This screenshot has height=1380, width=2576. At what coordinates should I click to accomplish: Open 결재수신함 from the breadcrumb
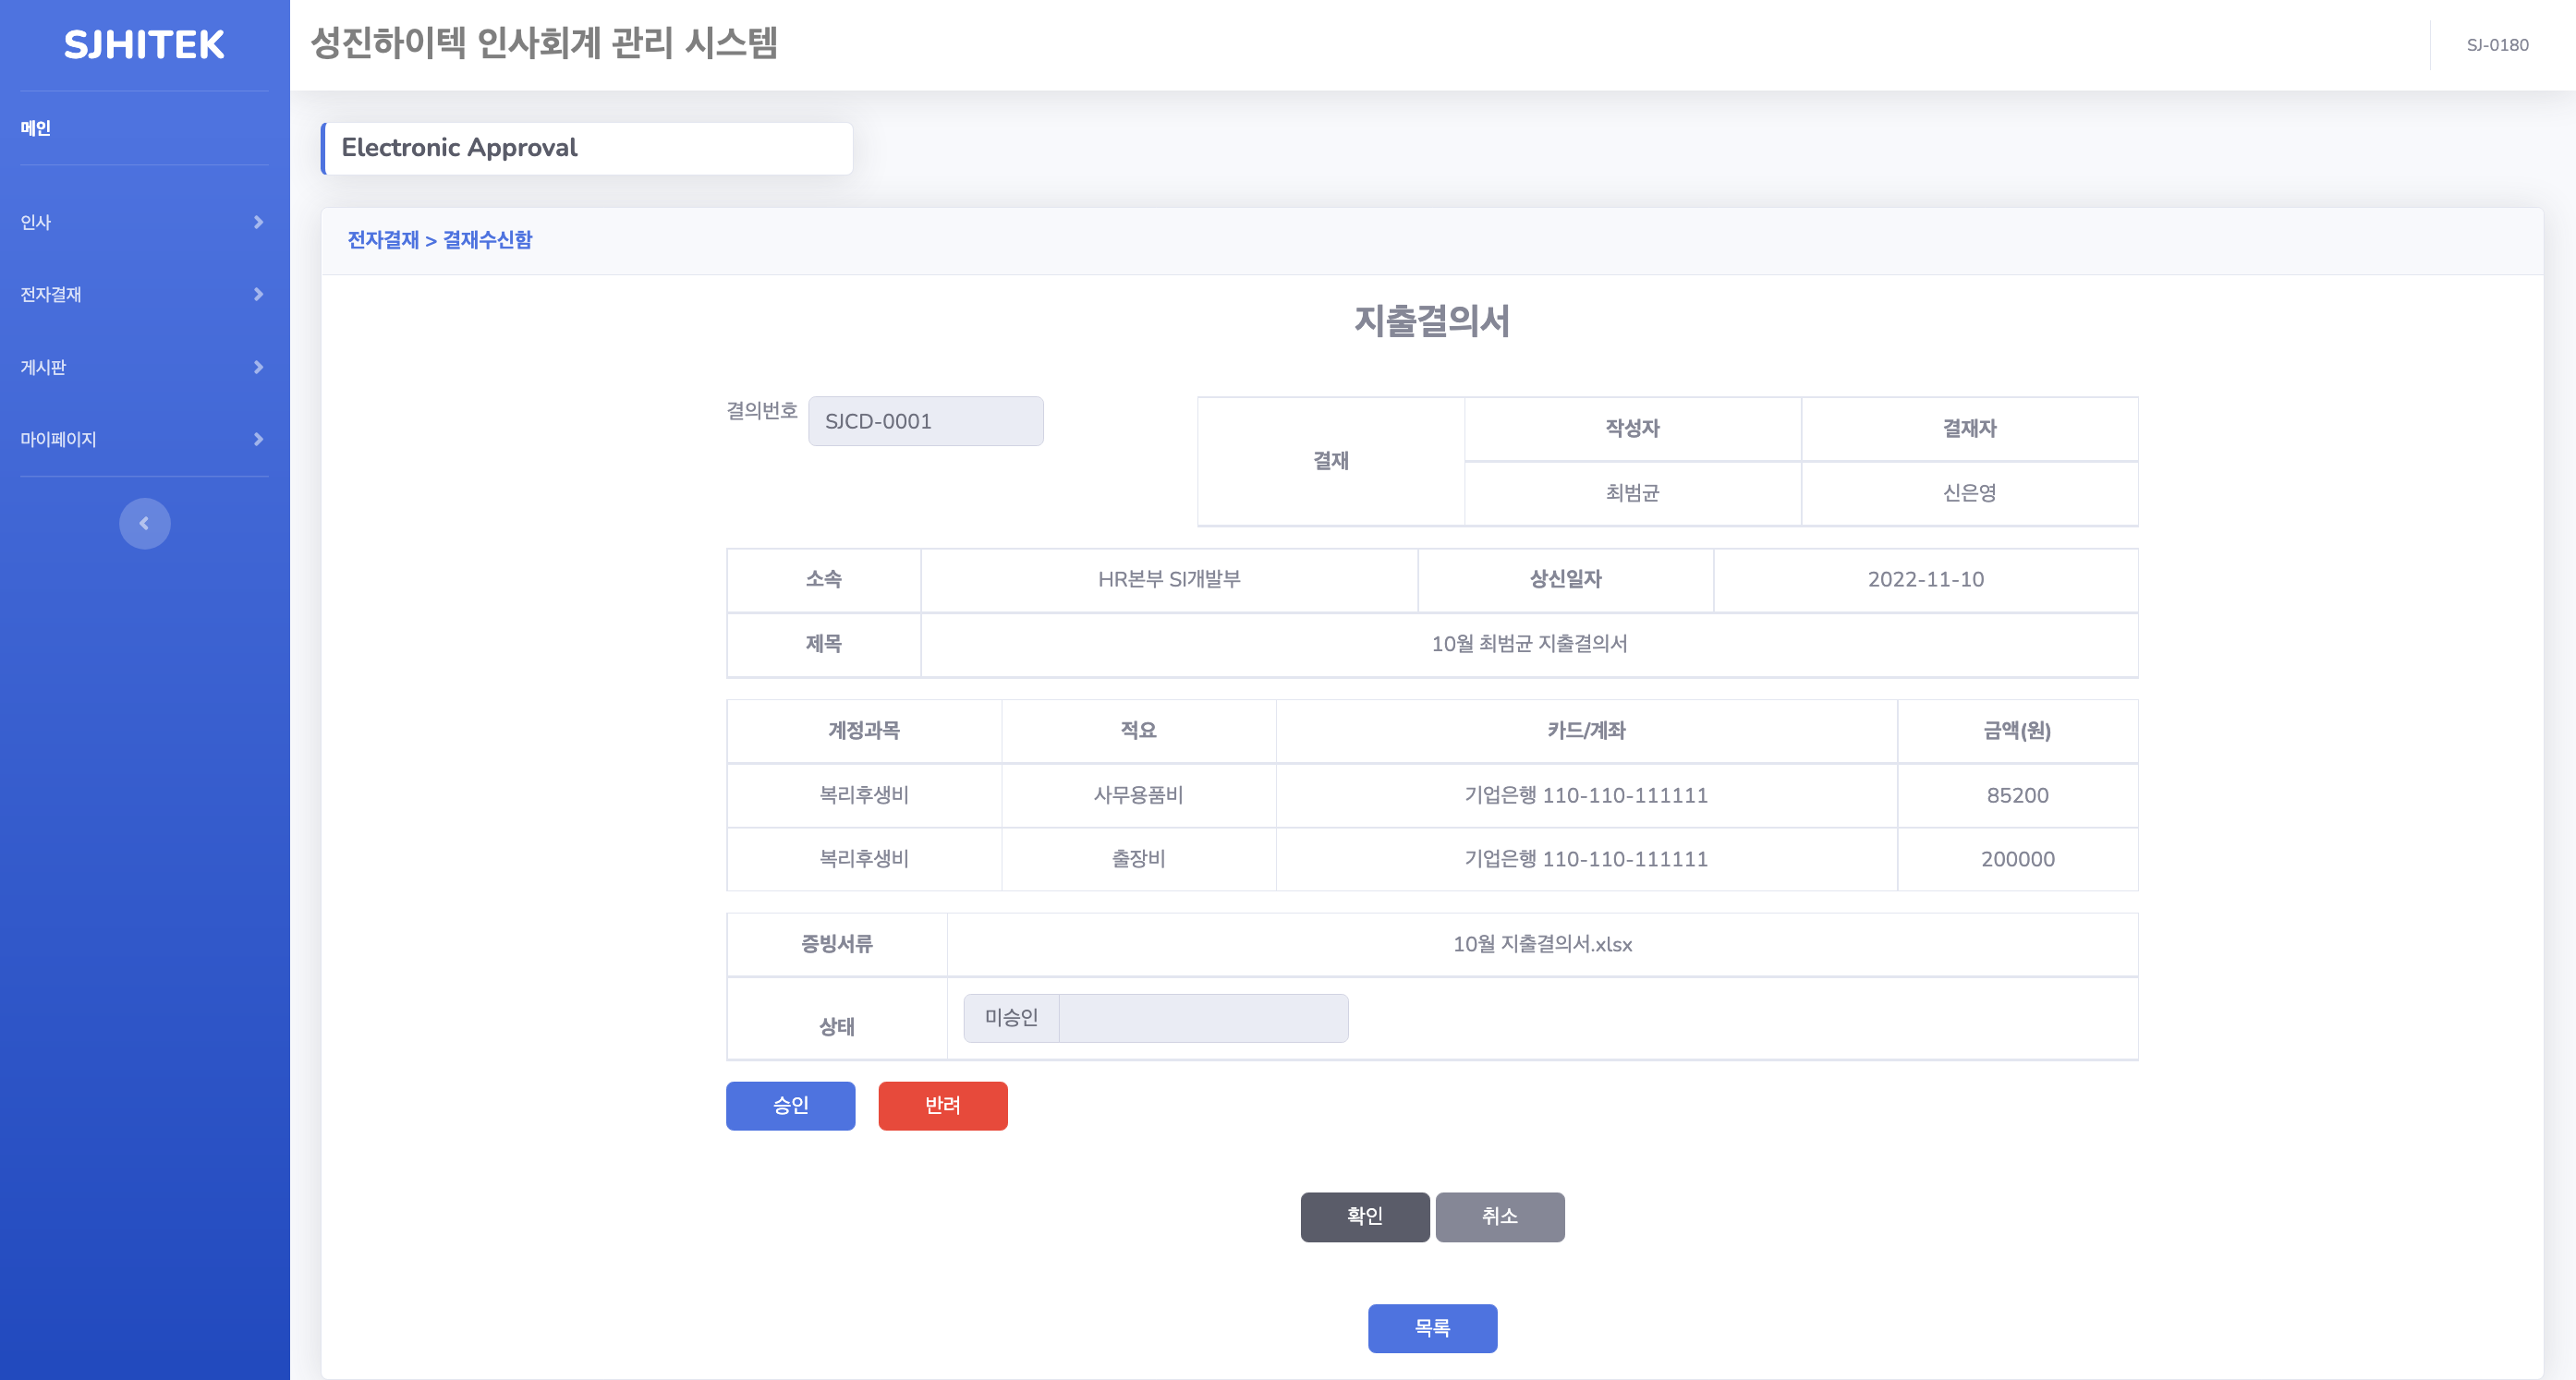click(x=486, y=240)
